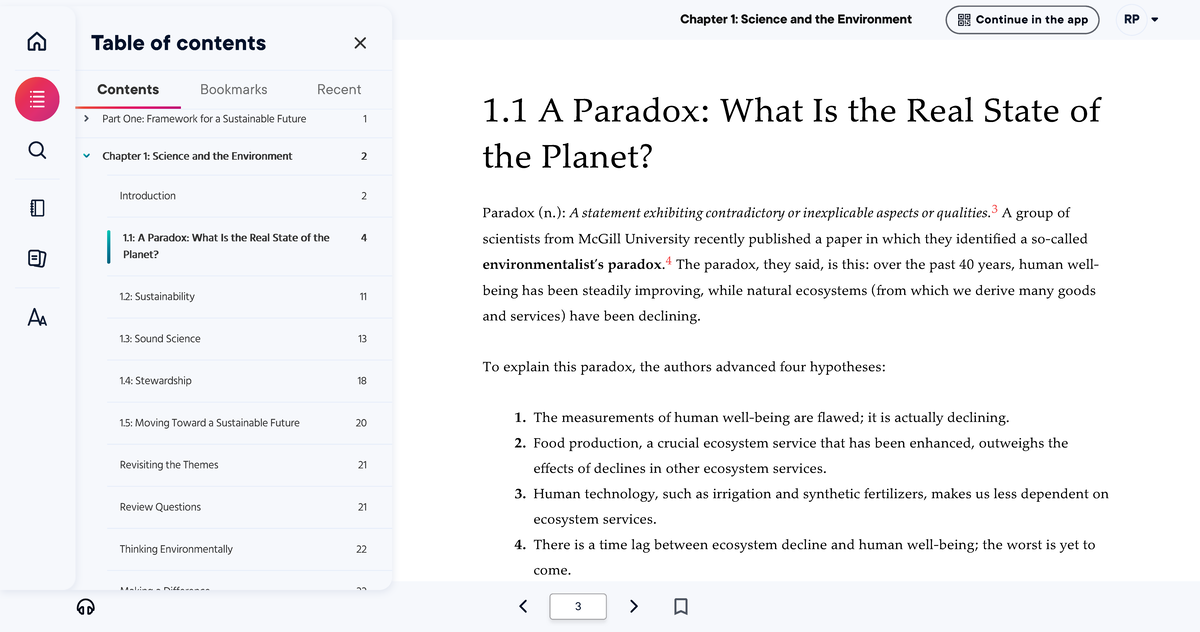Click the bold term environmentalist's paradox
The width and height of the screenshot is (1200, 632).
point(572,265)
